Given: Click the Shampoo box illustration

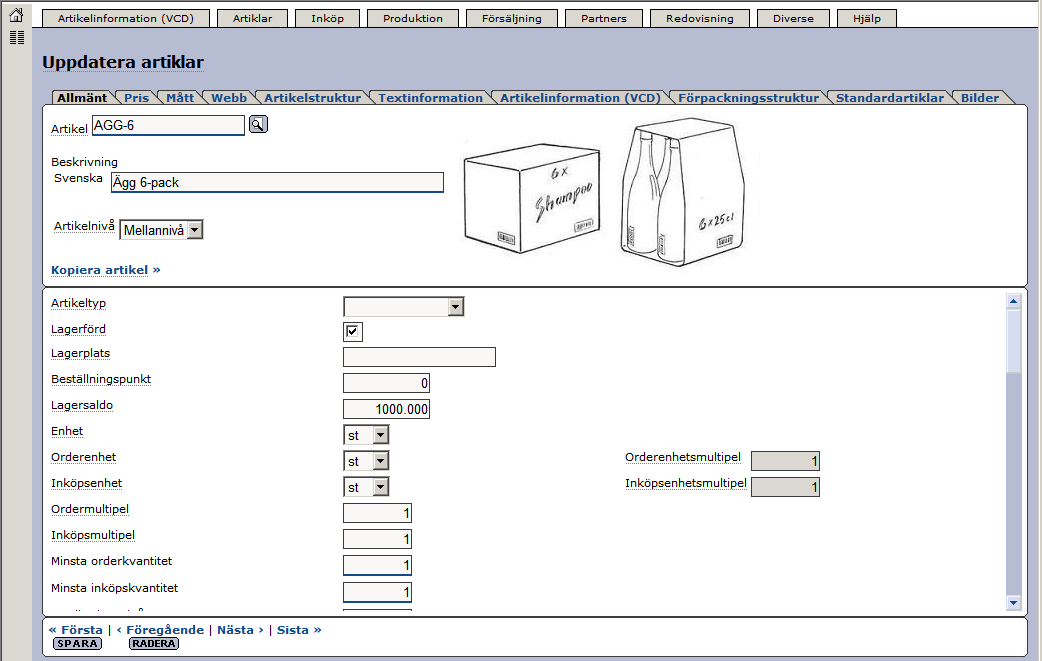Looking at the screenshot, I should click(x=532, y=198).
